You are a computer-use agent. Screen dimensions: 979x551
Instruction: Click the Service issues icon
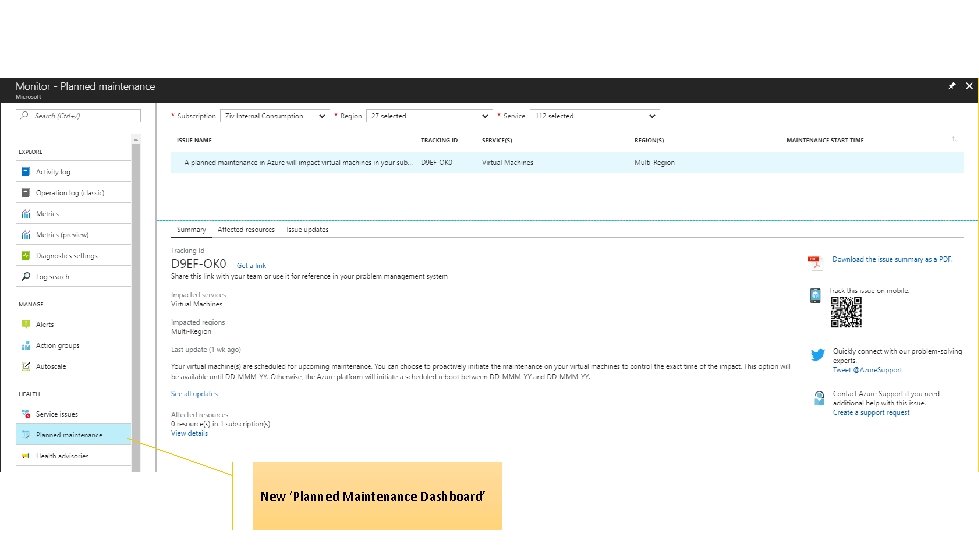point(26,414)
